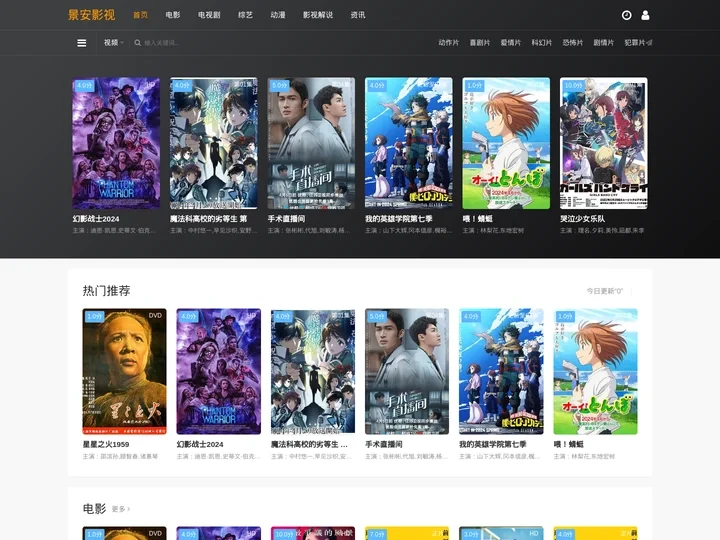Open the 电视剧 navigation tab

(x=209, y=15)
